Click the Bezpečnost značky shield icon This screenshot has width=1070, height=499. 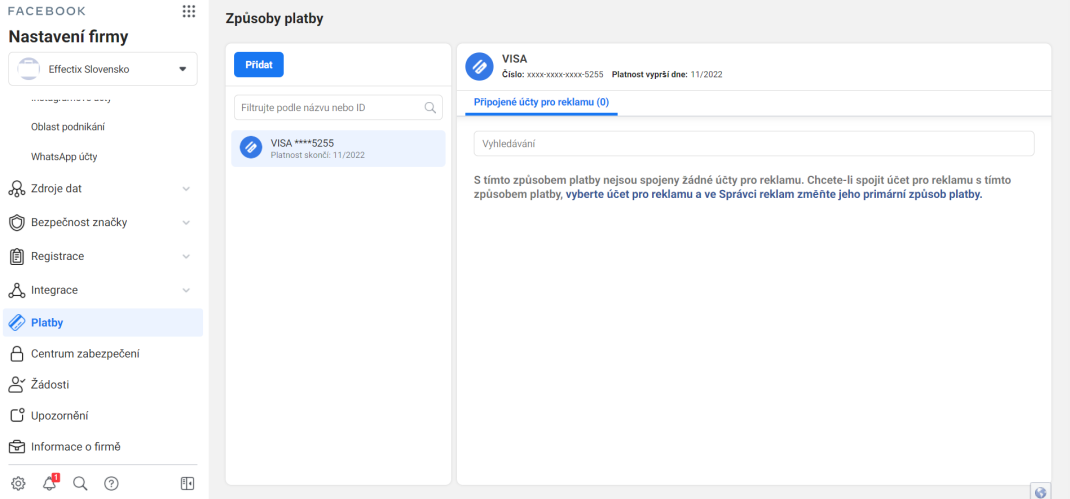pos(16,223)
